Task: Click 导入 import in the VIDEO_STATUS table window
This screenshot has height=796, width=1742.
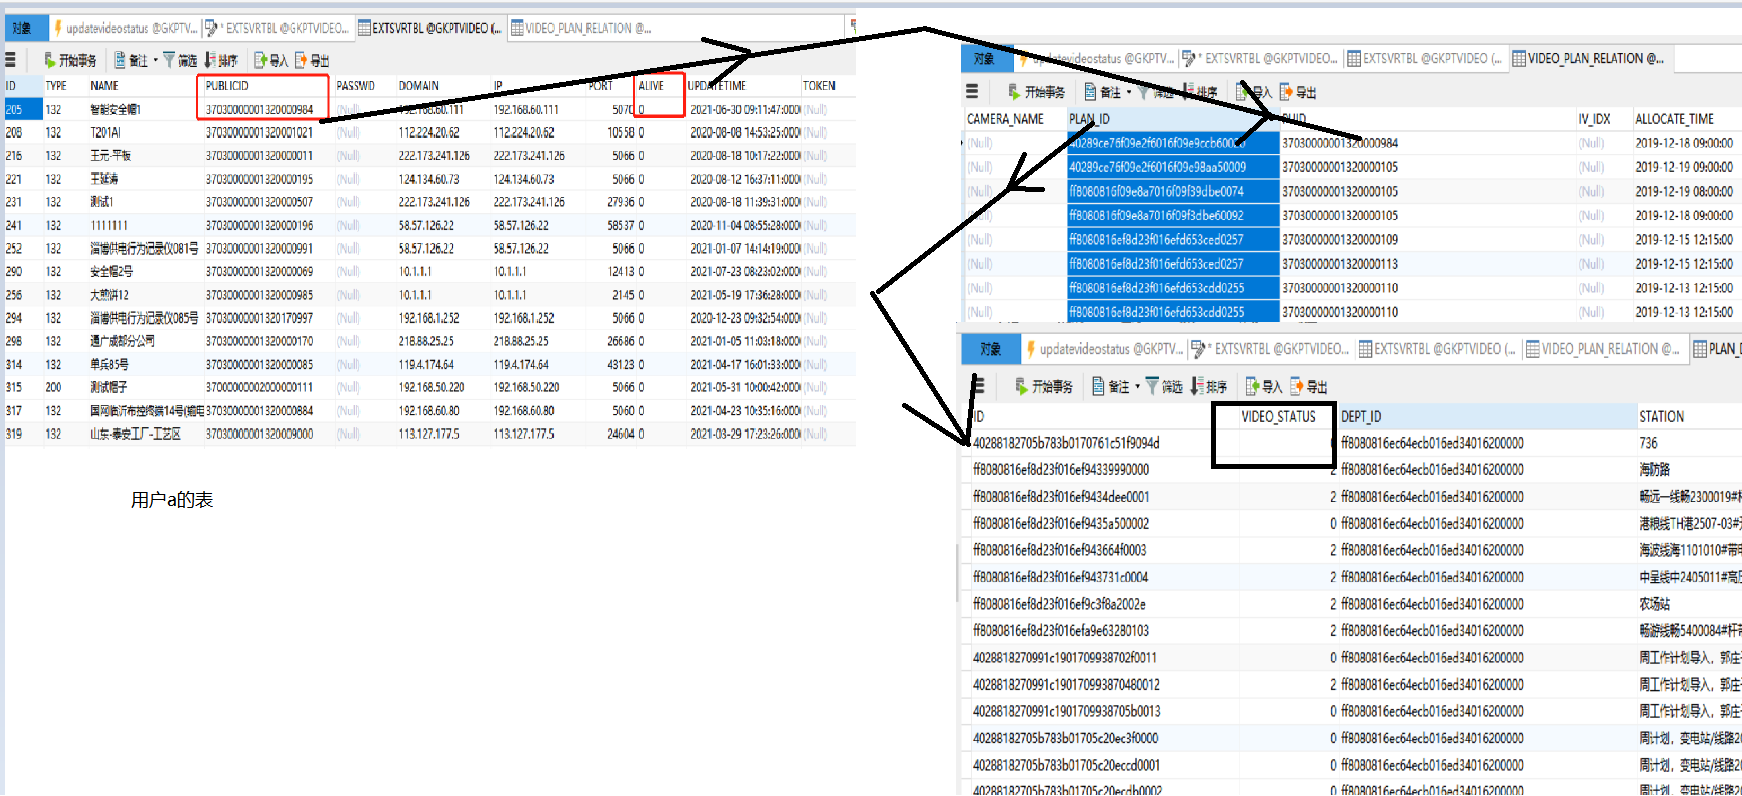Action: tap(1264, 386)
